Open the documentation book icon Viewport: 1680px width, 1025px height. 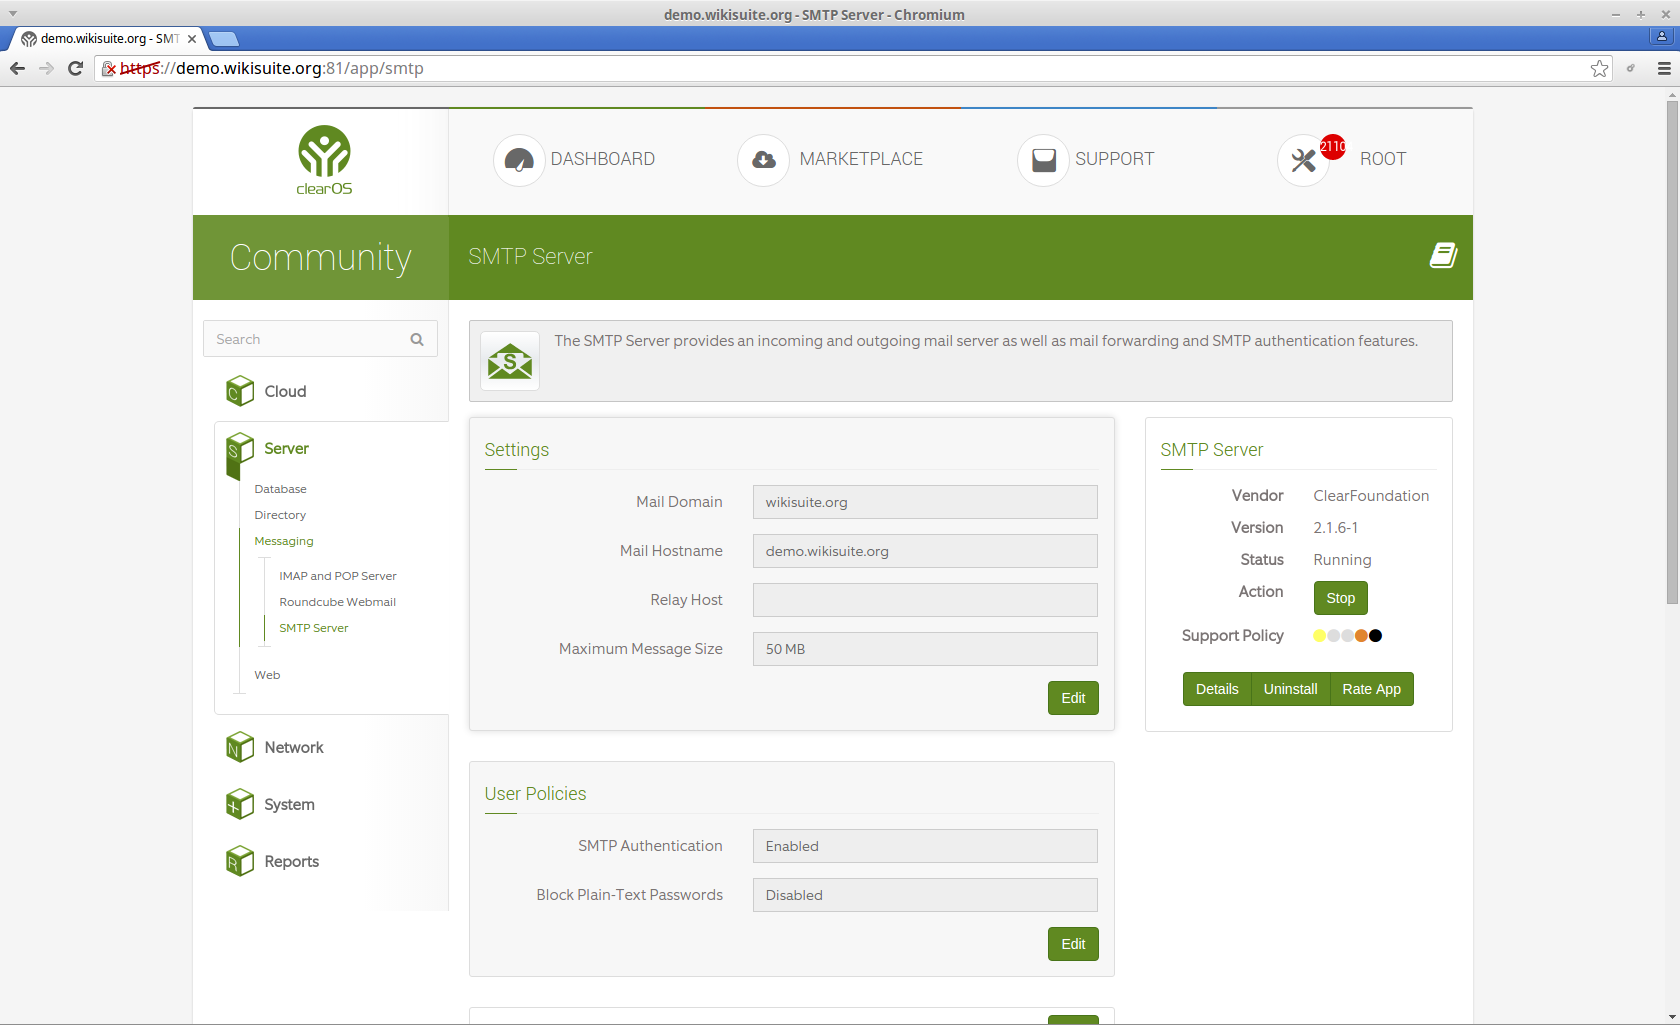point(1442,256)
